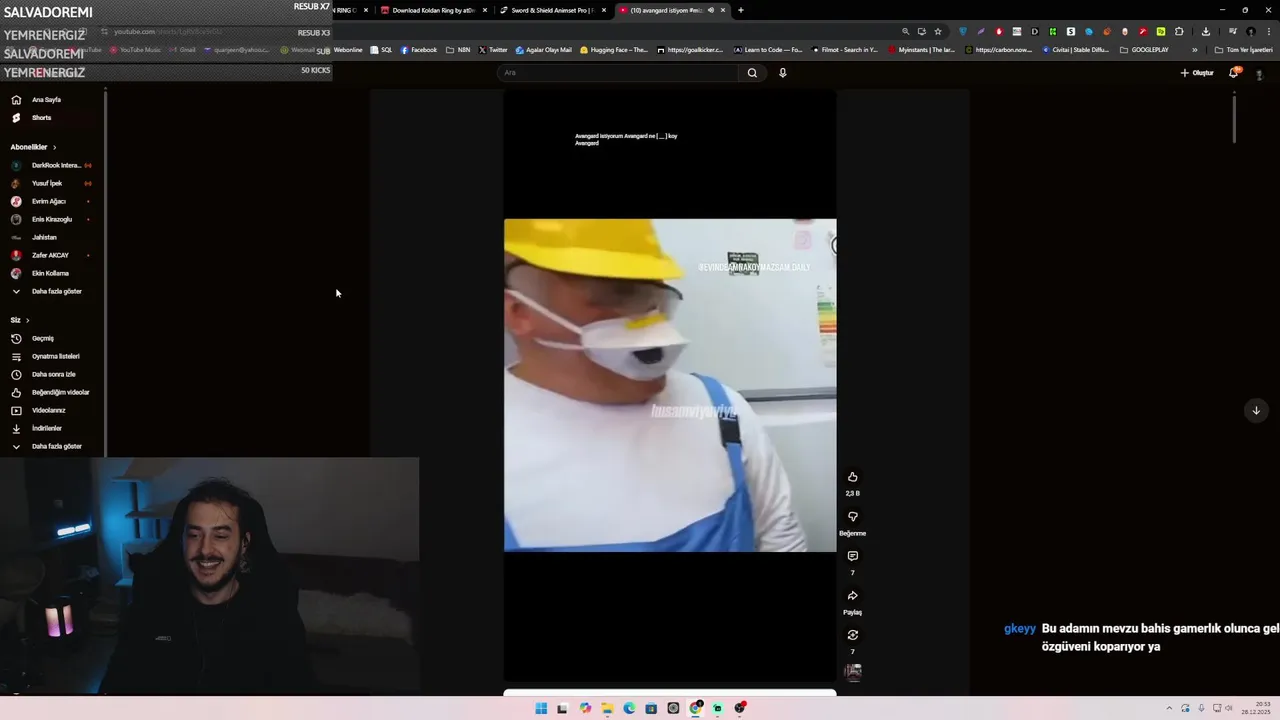Expand Daha fazla göster under İndirilenler
This screenshot has height=720, width=1280.
click(52, 446)
